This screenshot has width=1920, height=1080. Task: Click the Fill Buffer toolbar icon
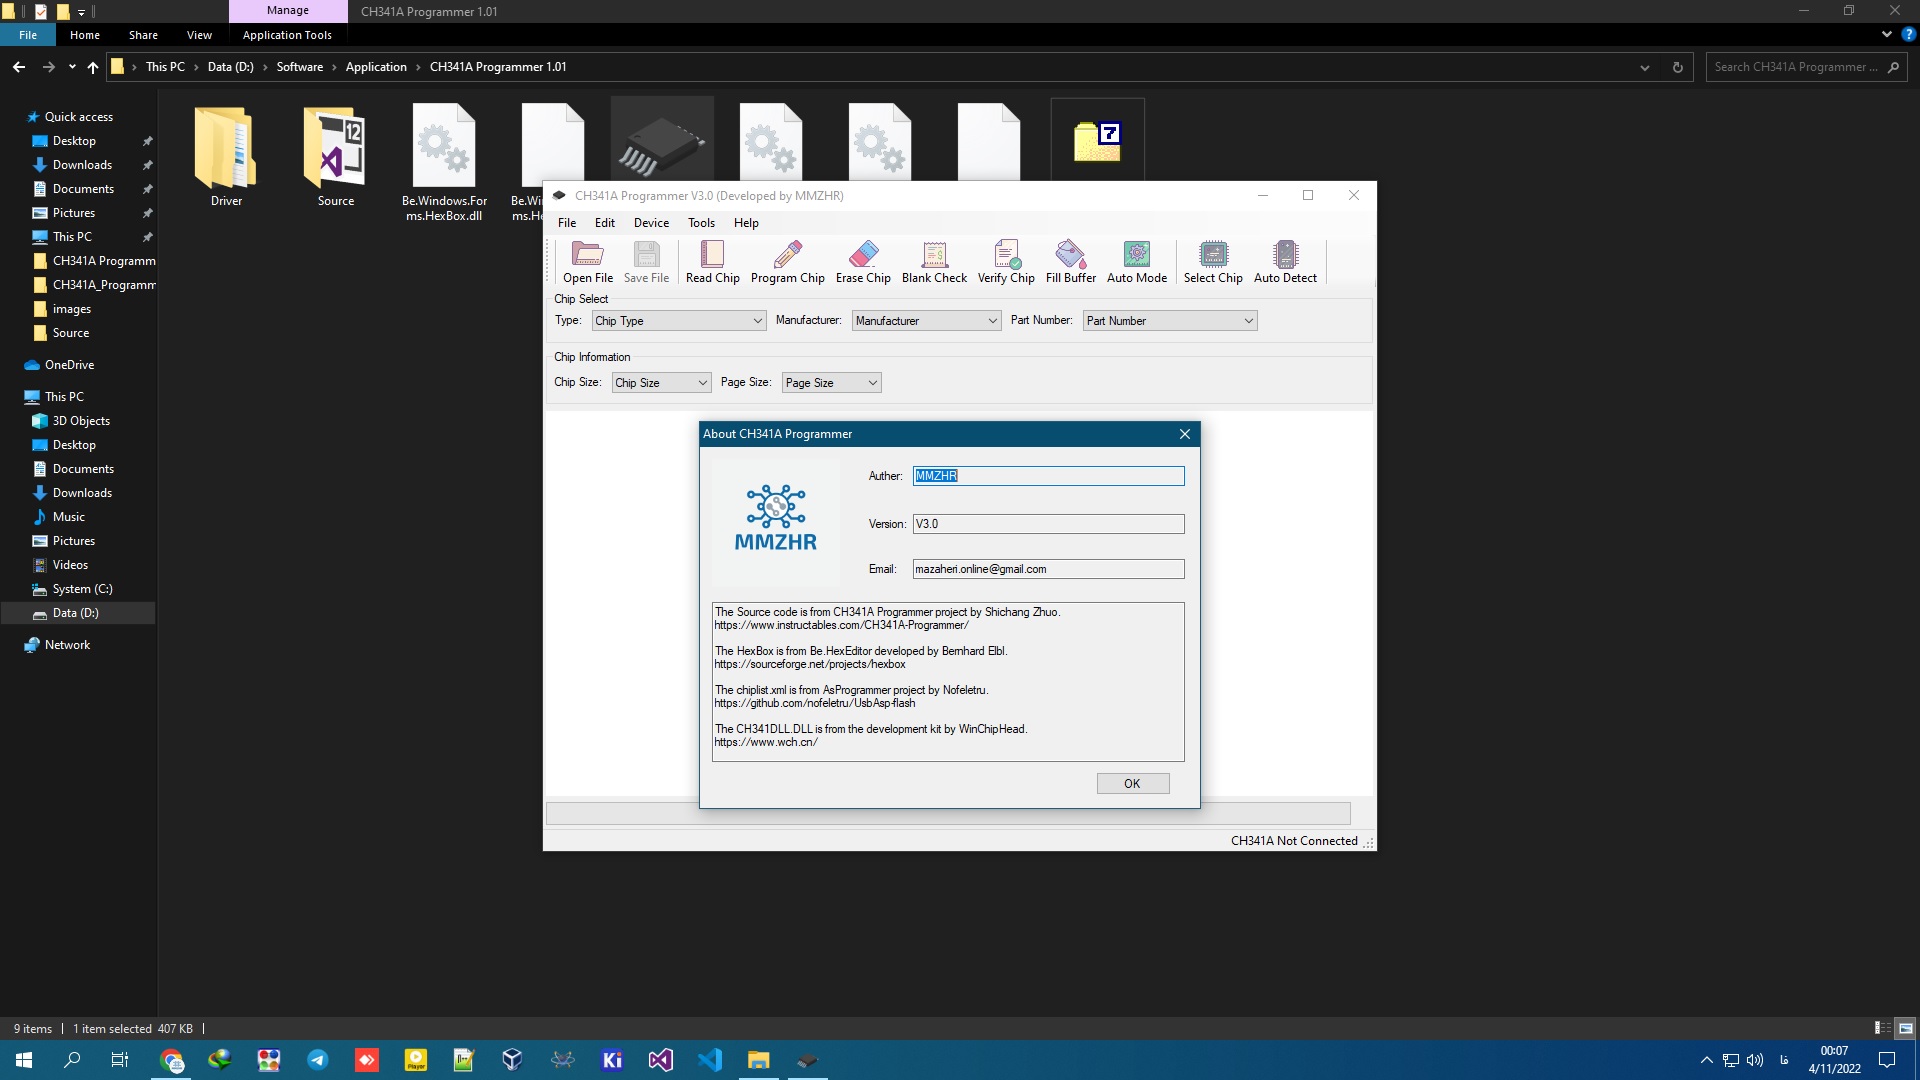[x=1070, y=262]
